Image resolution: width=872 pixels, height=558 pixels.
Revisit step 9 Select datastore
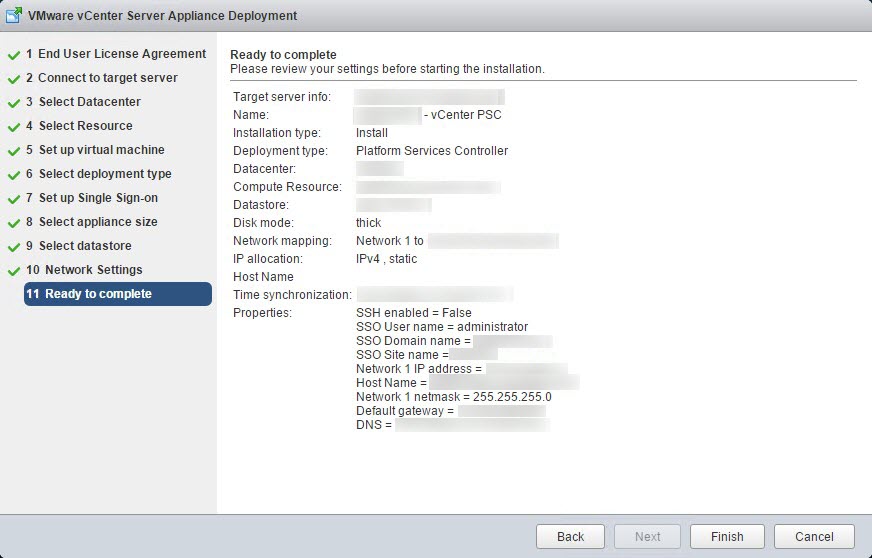[79, 245]
